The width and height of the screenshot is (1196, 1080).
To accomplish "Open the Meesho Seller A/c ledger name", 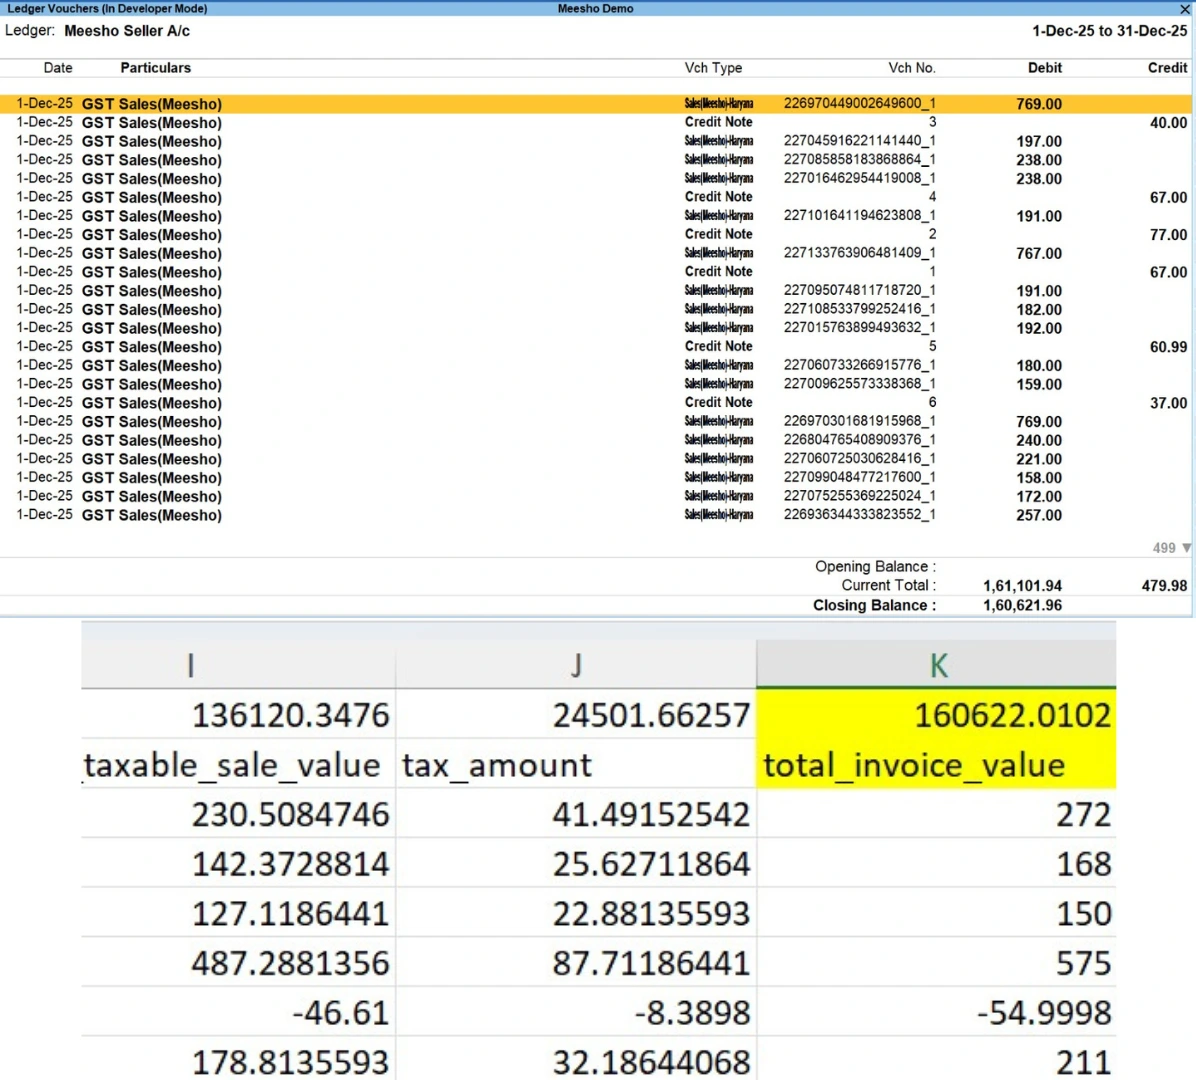I will tap(128, 31).
